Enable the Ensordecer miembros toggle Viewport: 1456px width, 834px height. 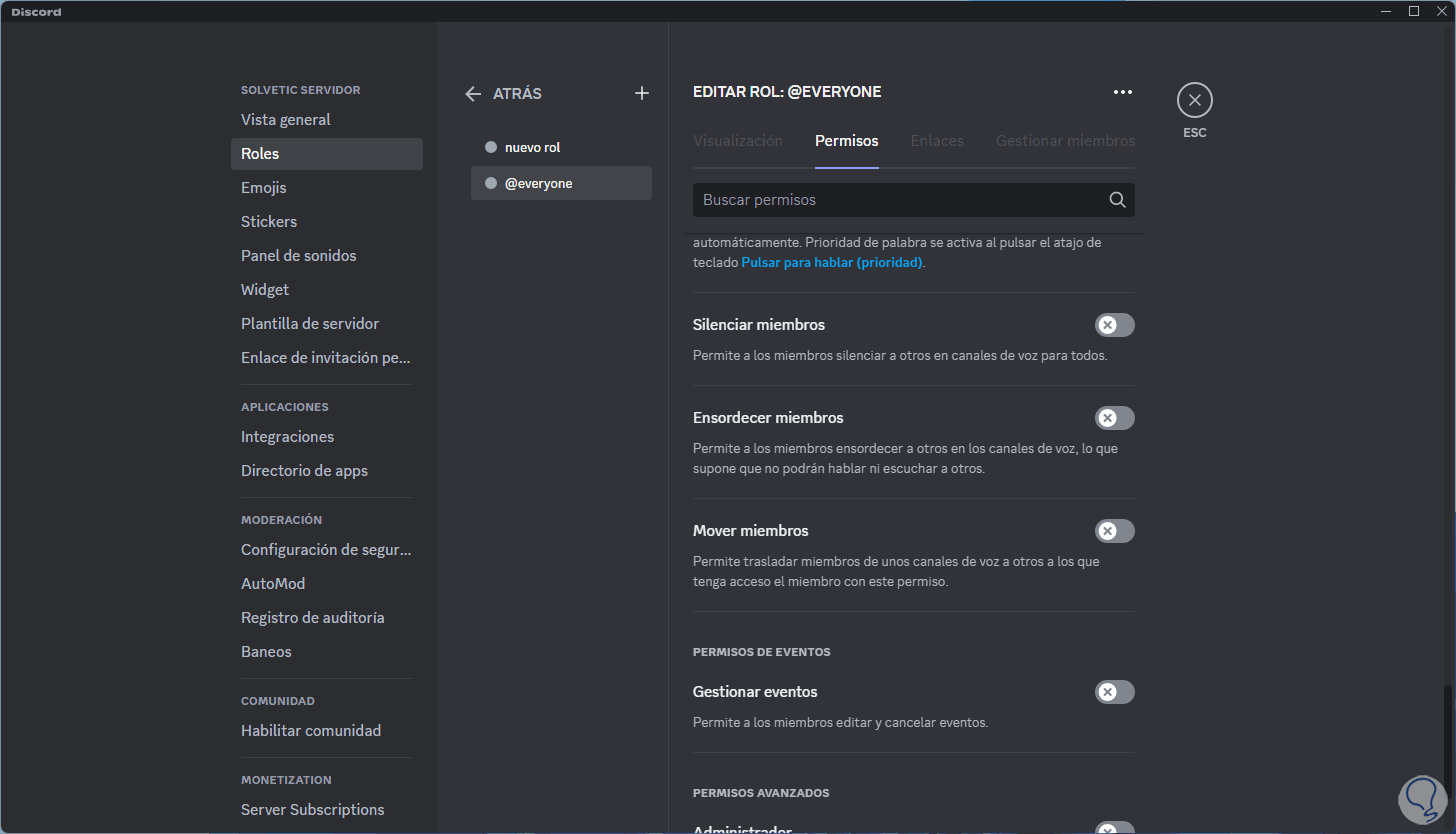[x=1114, y=418]
